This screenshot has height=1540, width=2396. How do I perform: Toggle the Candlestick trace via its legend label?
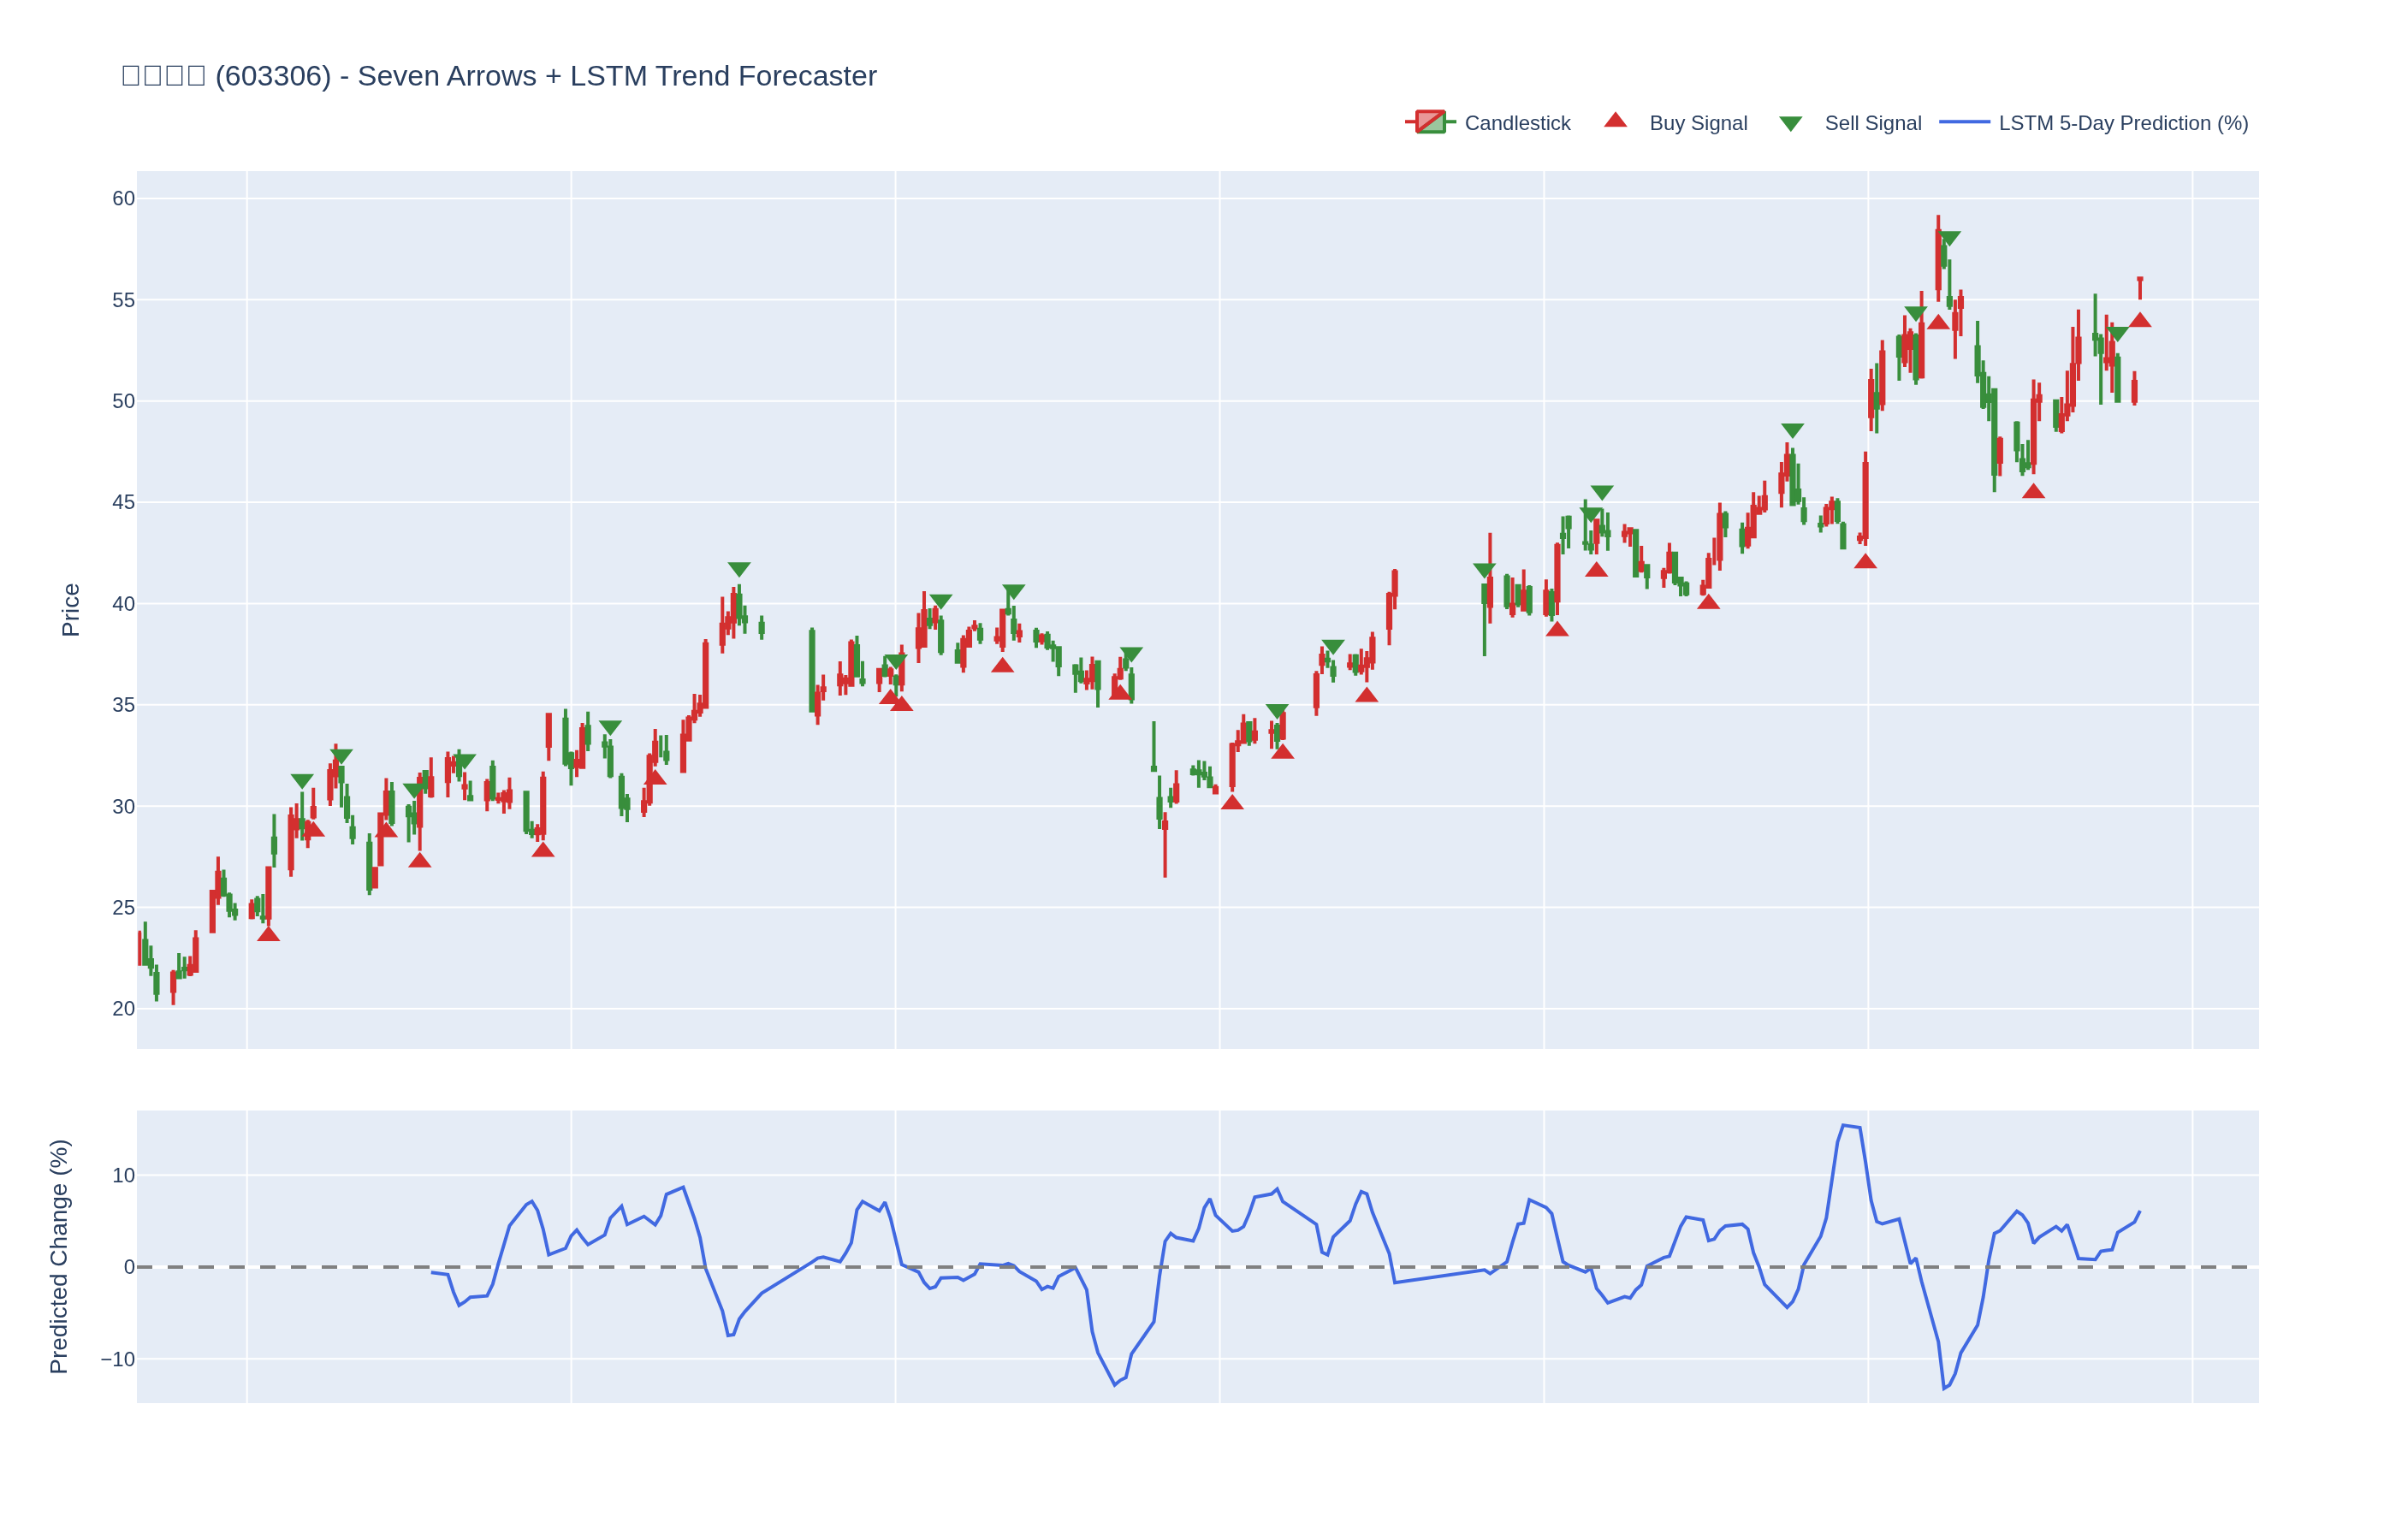1516,123
